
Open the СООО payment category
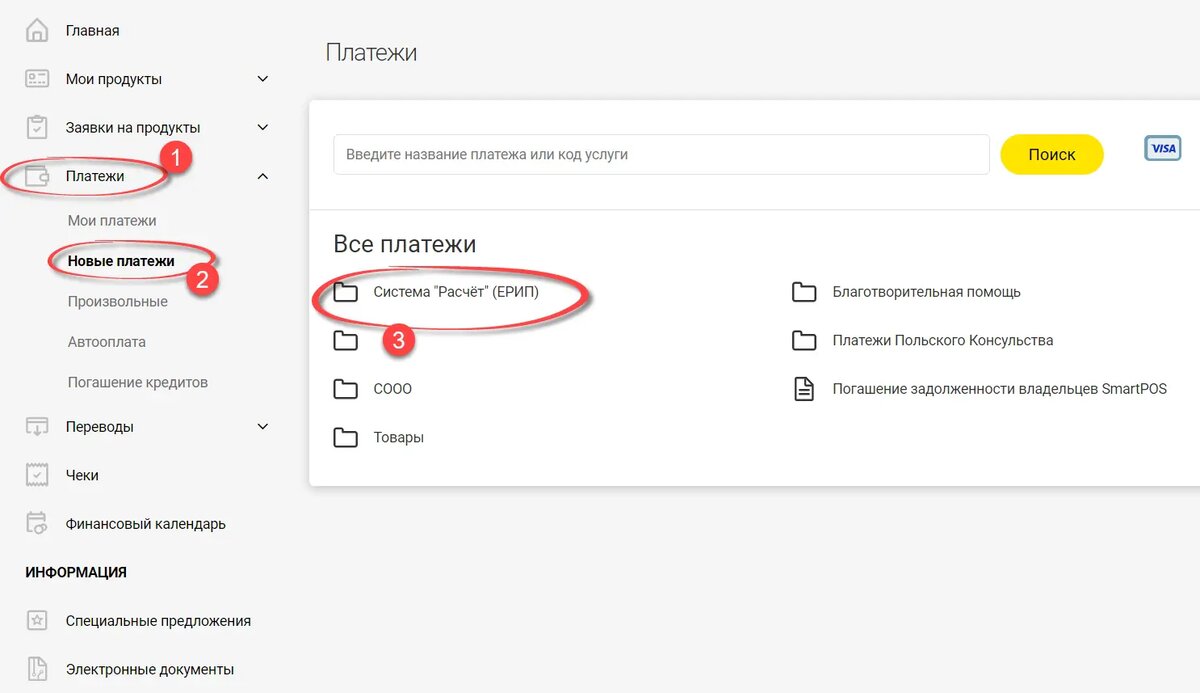(393, 389)
